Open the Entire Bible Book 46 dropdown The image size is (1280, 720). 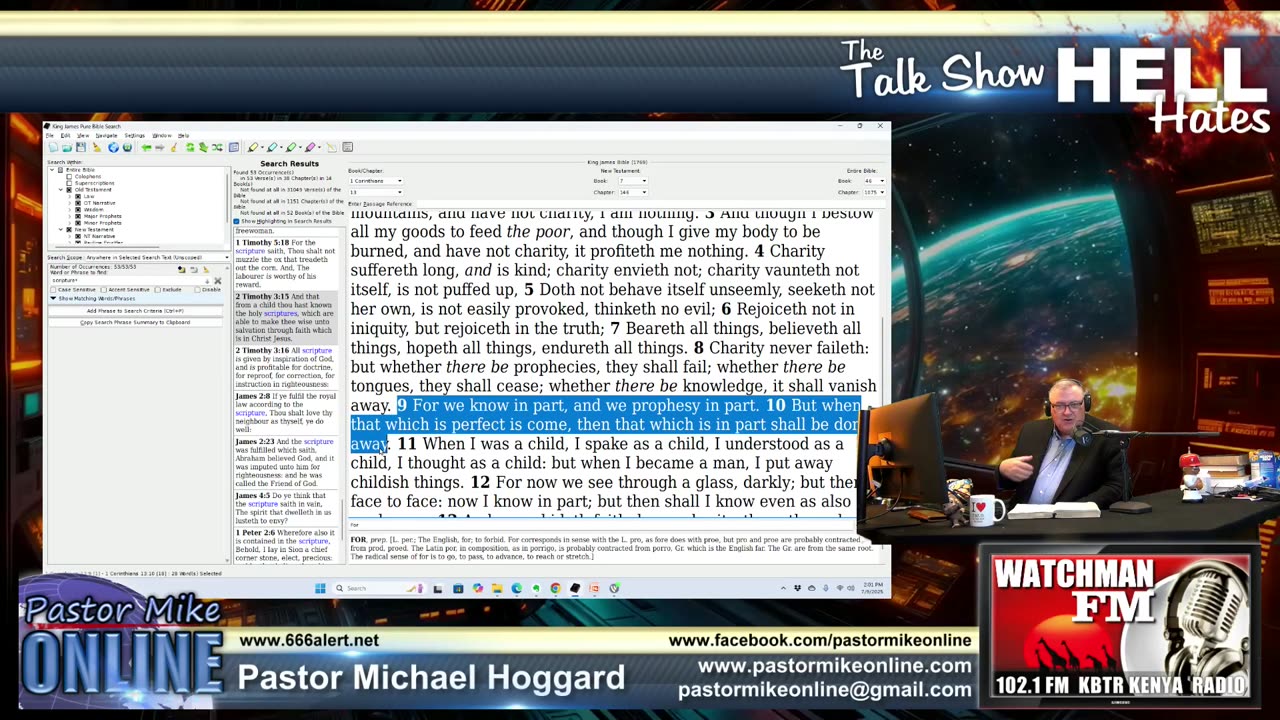click(x=874, y=181)
